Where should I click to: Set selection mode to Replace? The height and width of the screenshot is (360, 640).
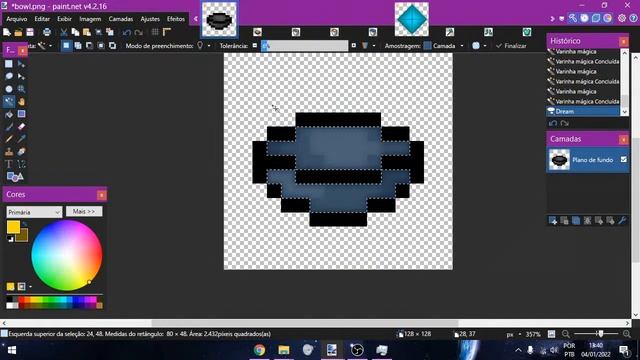66,46
